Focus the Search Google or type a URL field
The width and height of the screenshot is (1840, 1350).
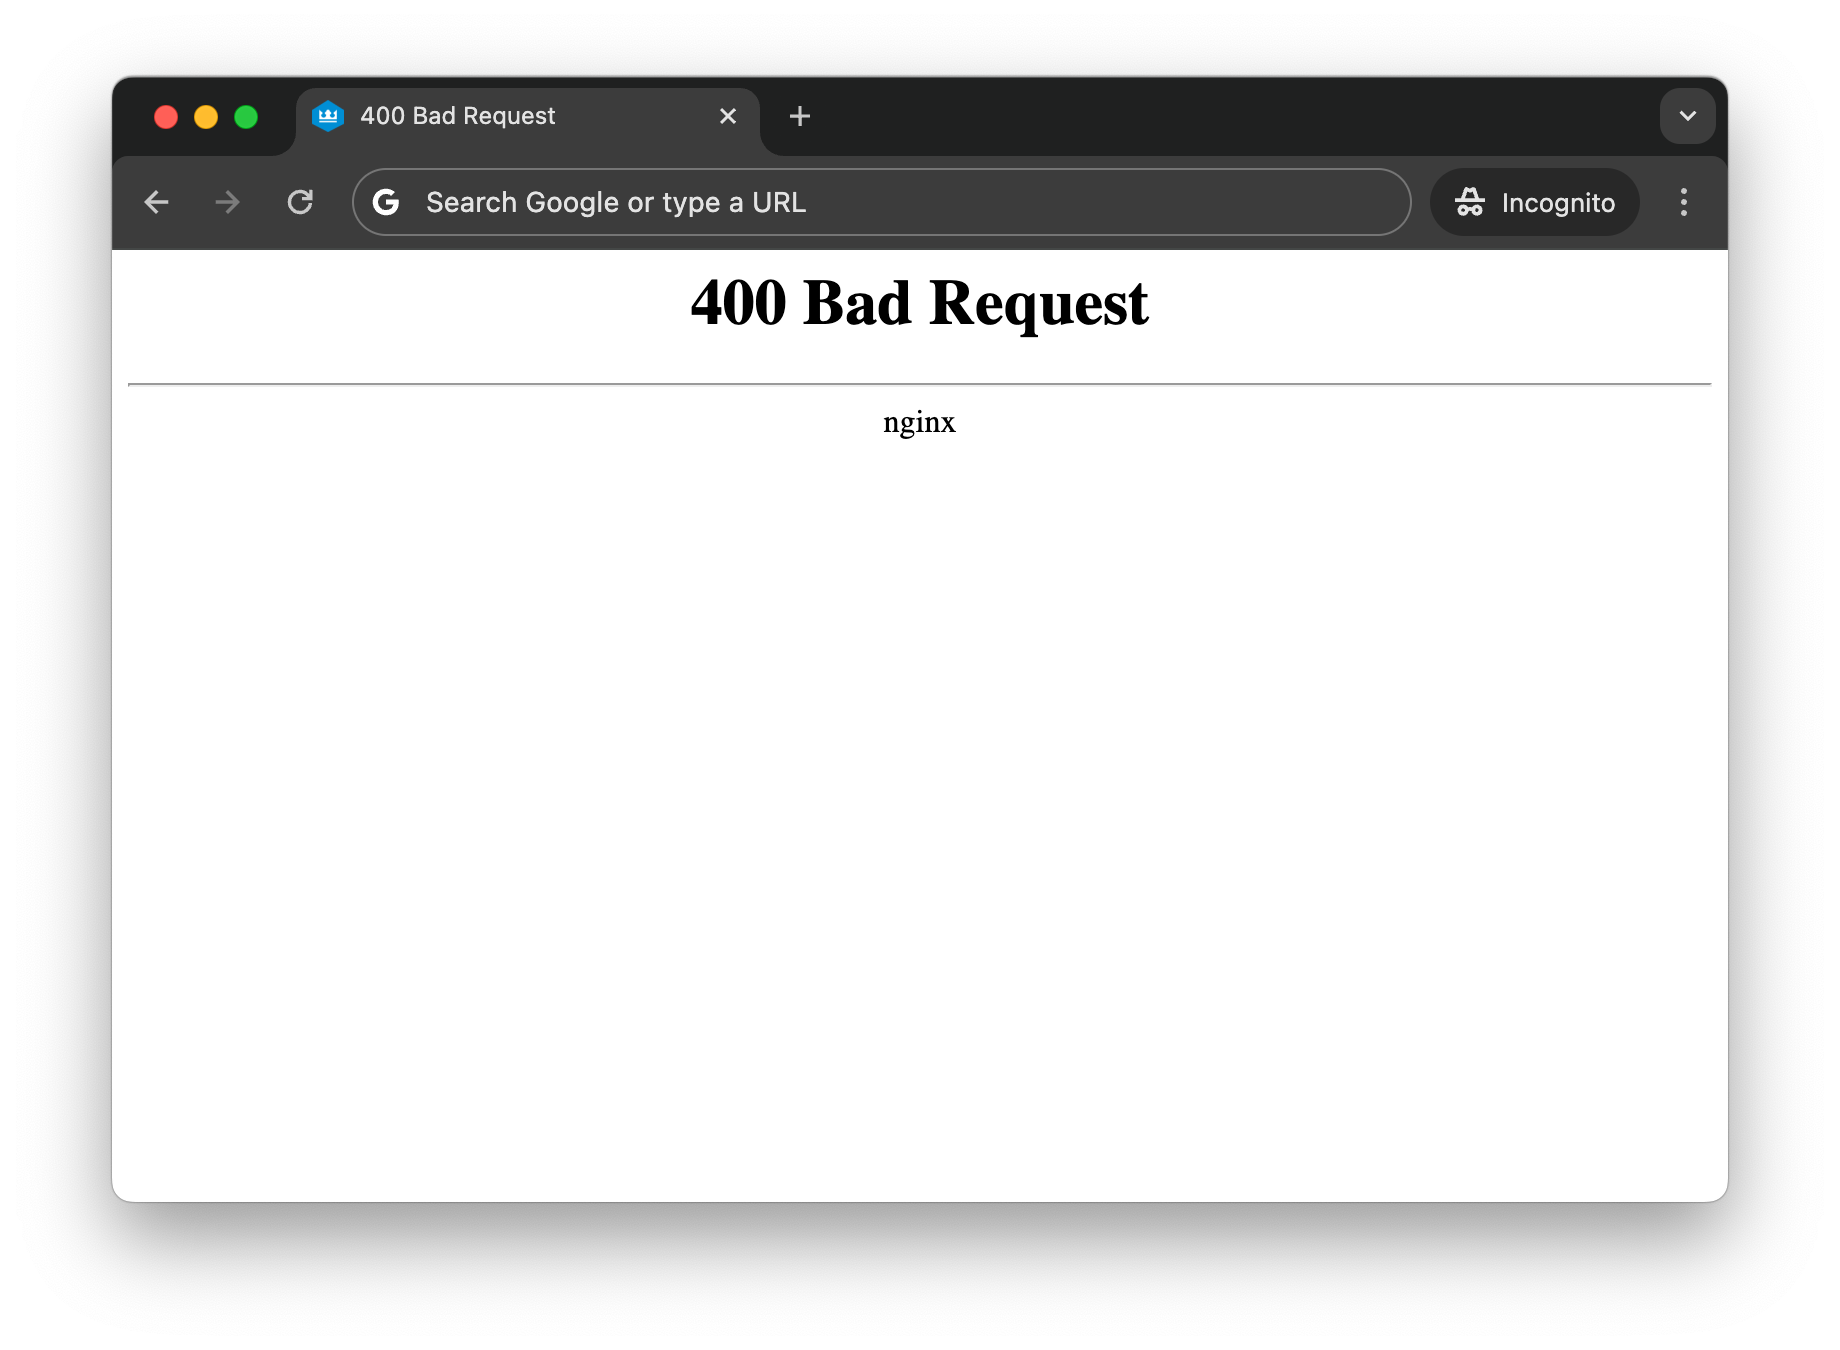click(x=882, y=202)
